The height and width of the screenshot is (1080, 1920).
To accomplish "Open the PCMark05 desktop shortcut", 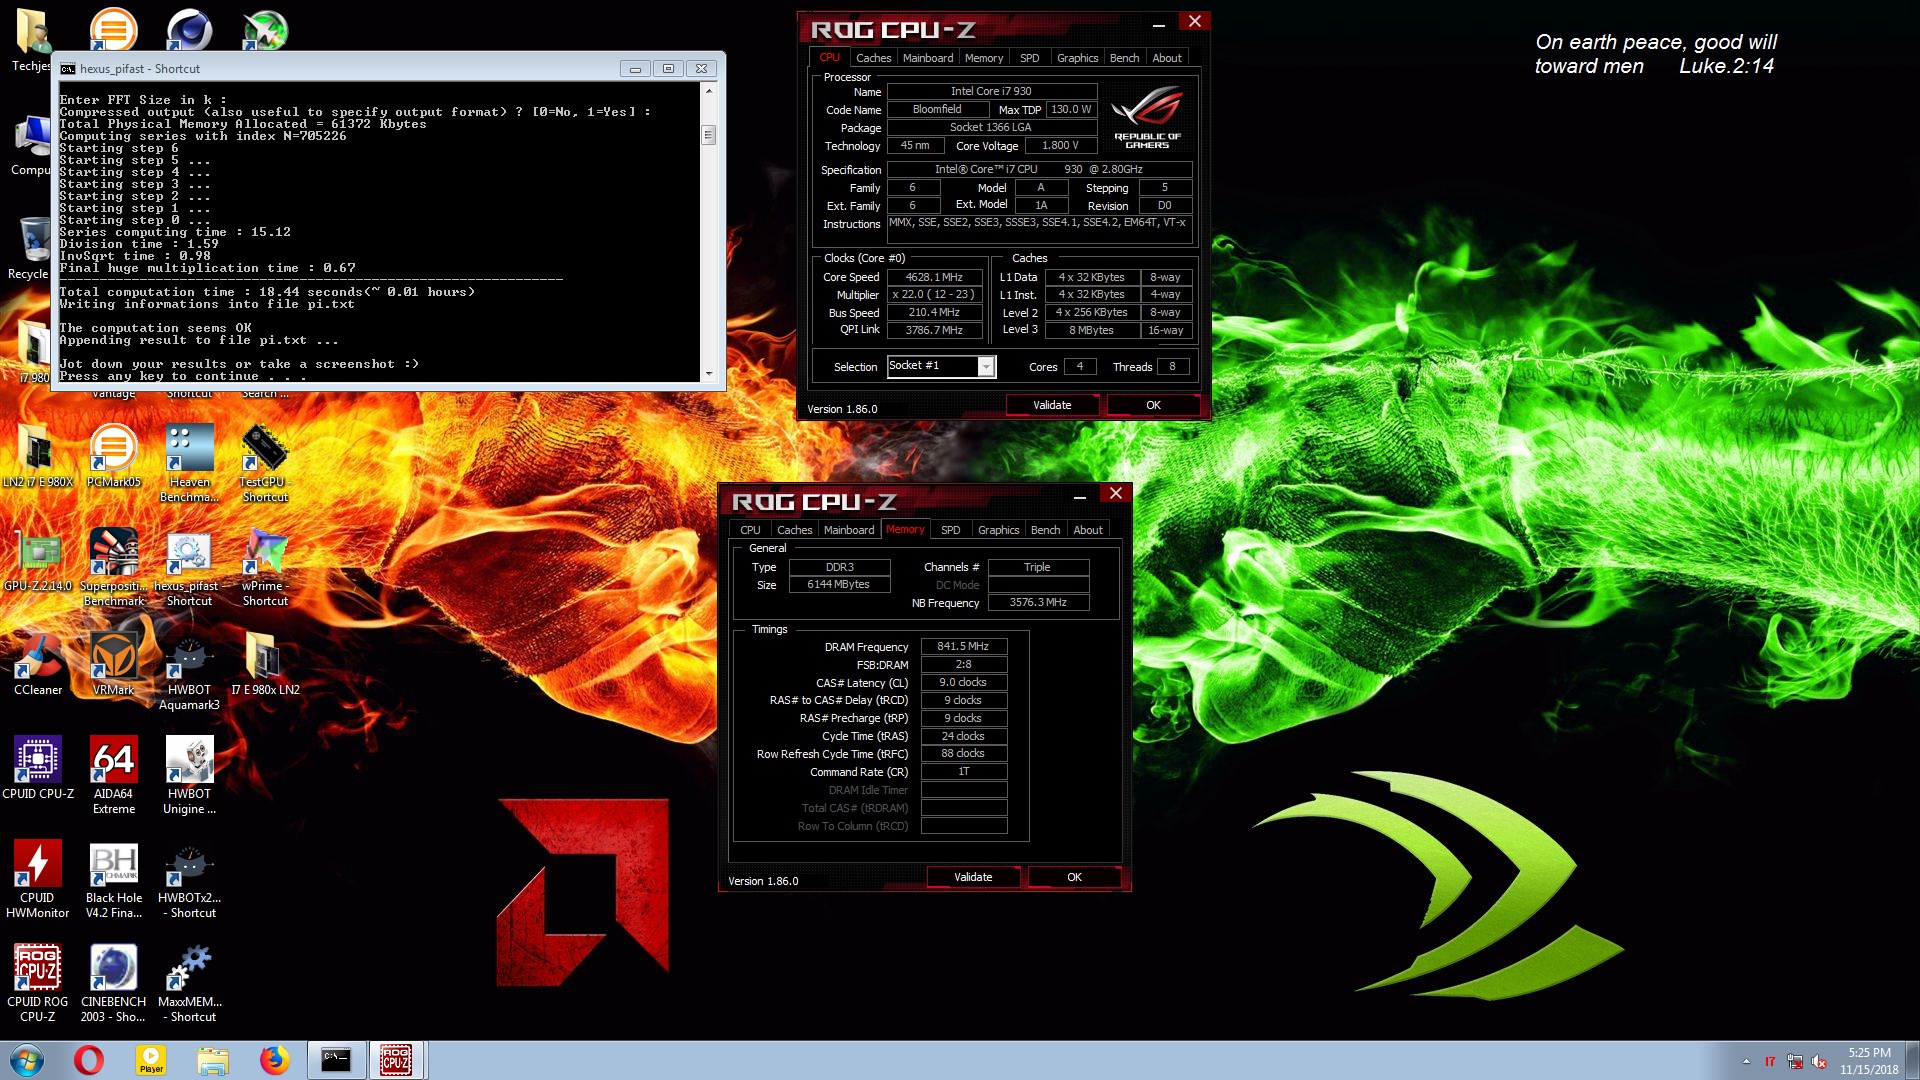I will [x=113, y=455].
